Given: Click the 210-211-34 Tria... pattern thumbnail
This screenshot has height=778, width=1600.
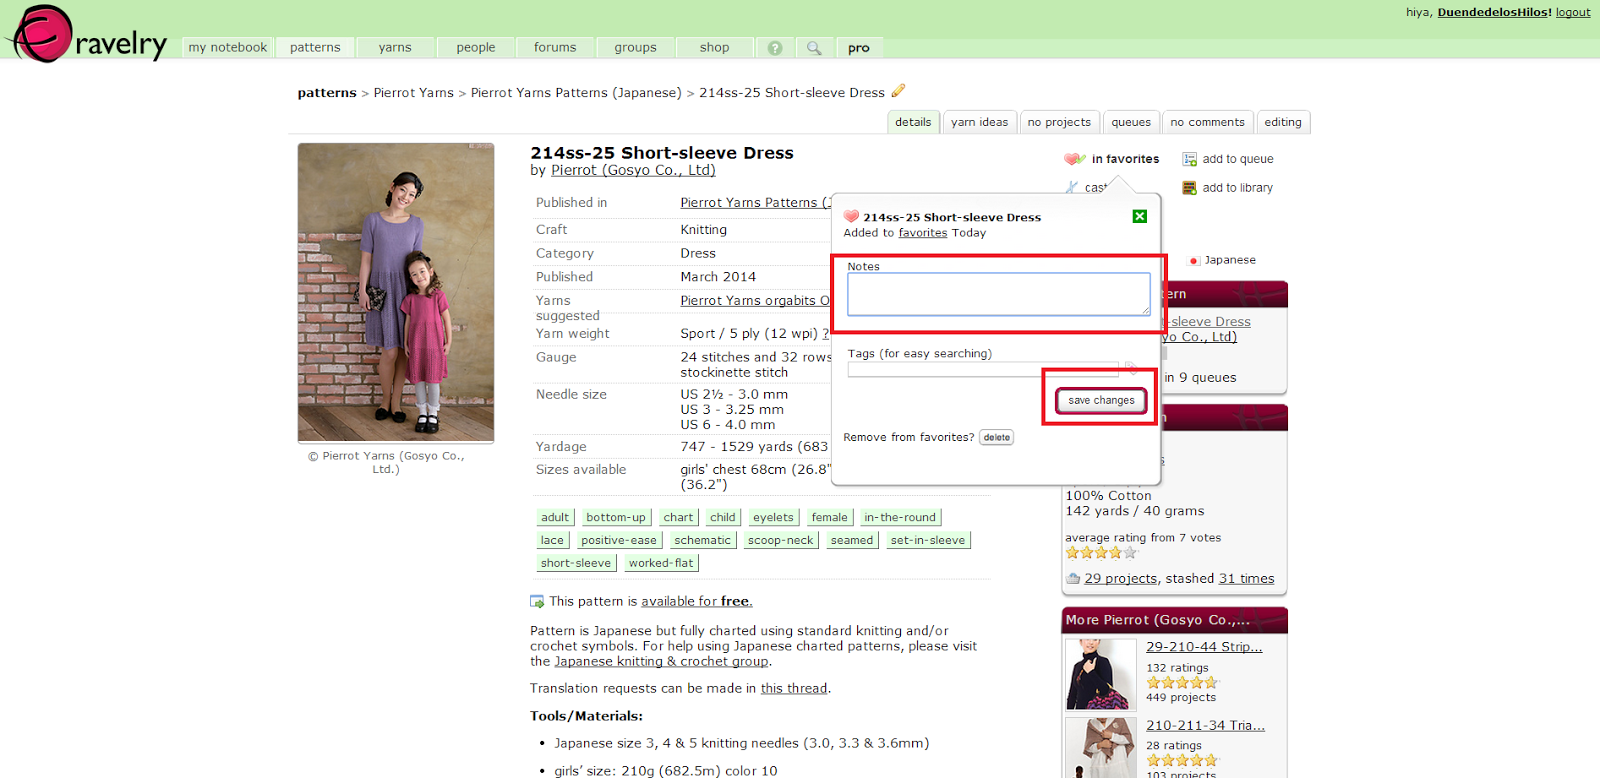Looking at the screenshot, I should [x=1101, y=748].
